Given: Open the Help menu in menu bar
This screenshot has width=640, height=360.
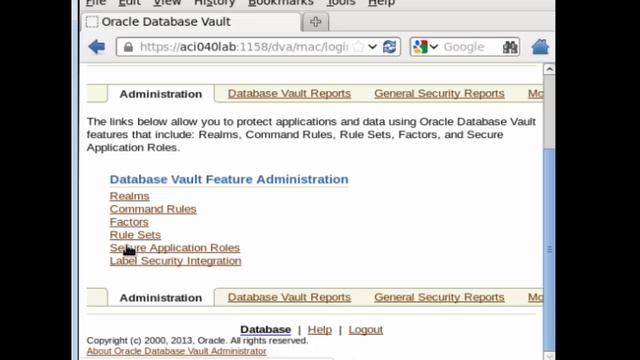Looking at the screenshot, I should tap(381, 3).
